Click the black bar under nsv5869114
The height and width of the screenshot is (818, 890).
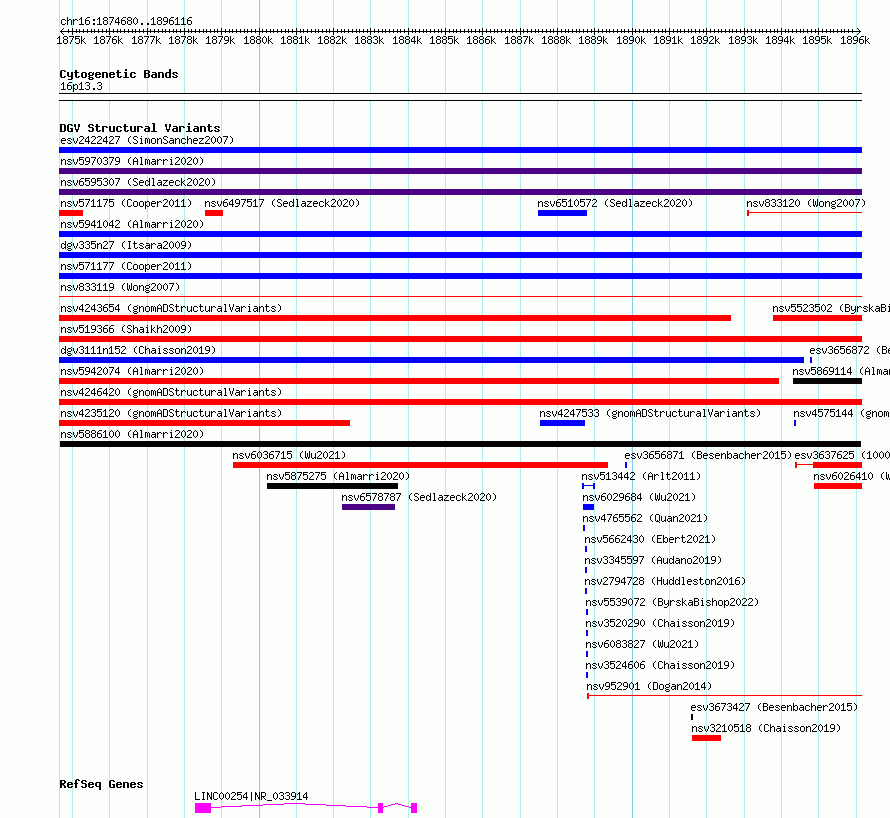tap(828, 381)
